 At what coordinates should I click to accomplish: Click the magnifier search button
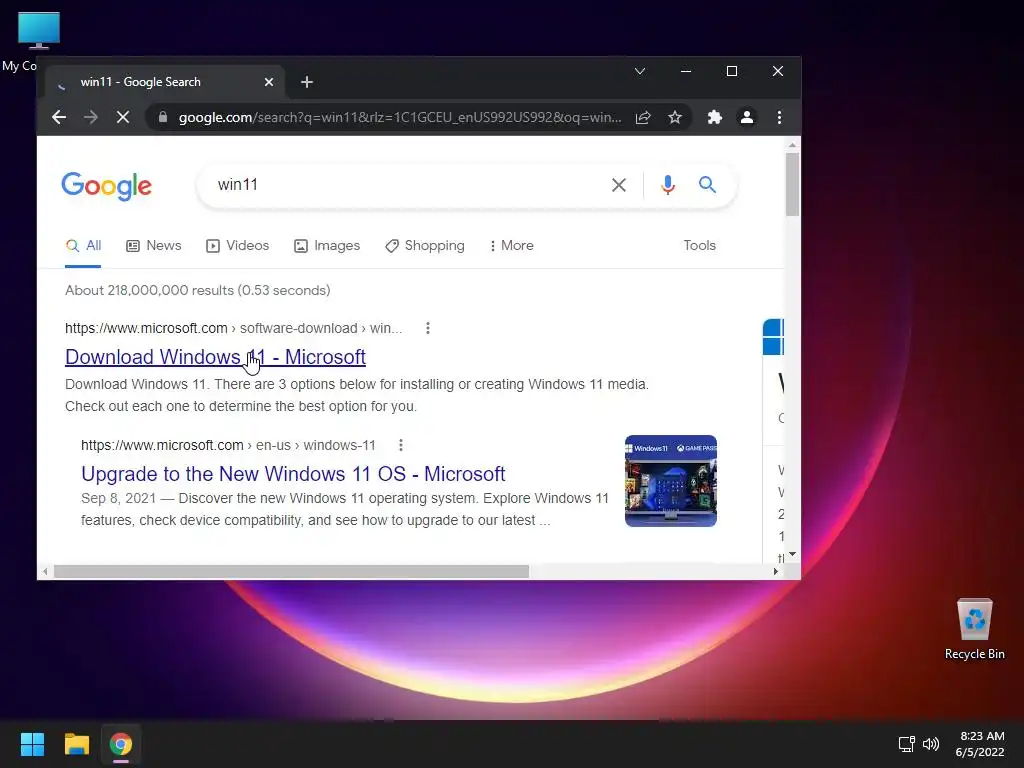[x=707, y=185]
